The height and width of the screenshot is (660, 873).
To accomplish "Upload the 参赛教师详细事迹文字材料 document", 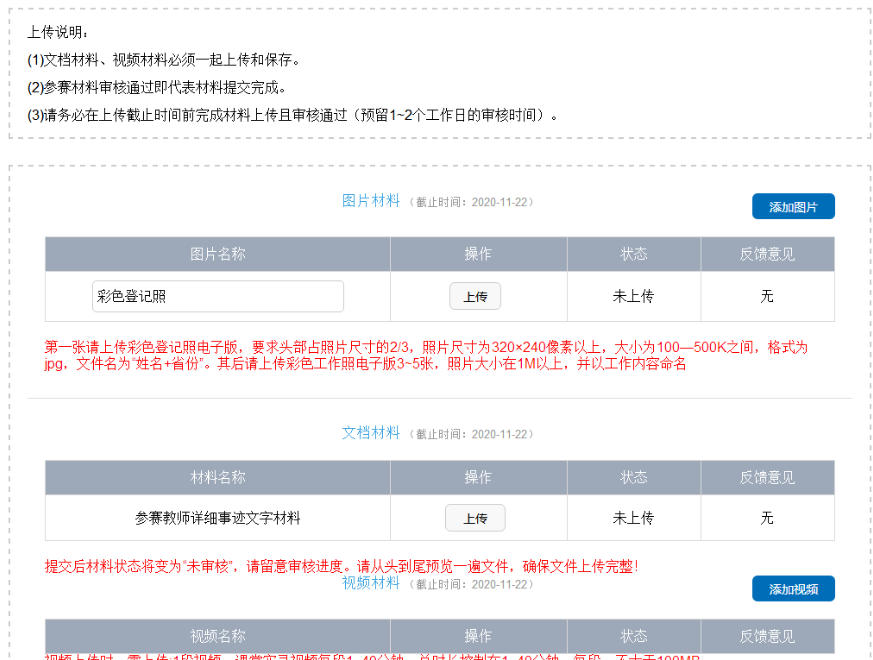I will coord(475,518).
